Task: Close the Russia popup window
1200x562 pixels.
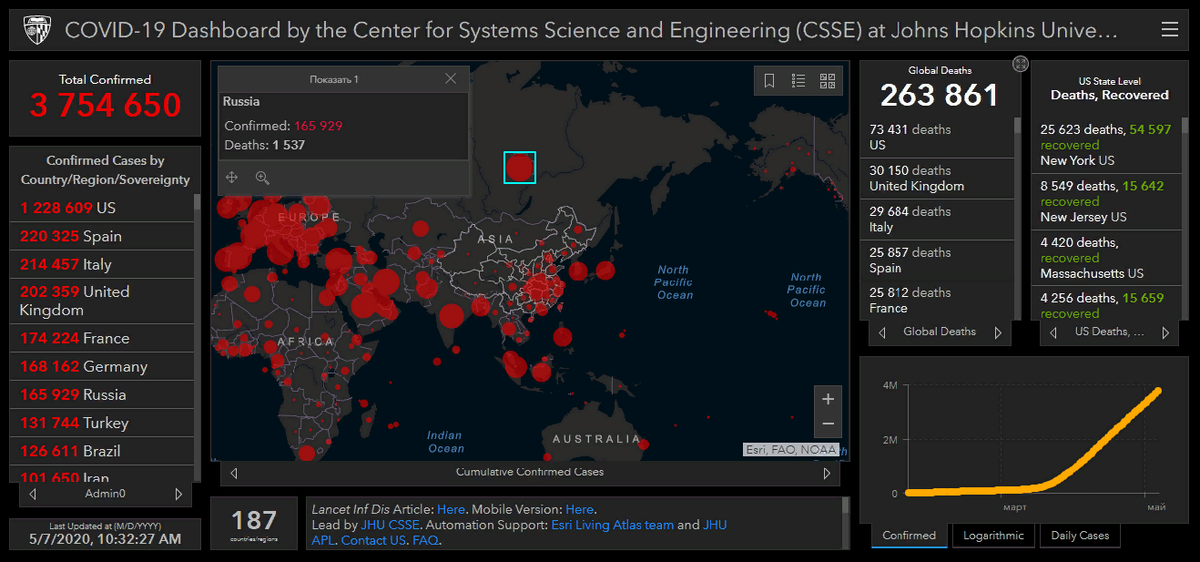Action: coord(450,78)
